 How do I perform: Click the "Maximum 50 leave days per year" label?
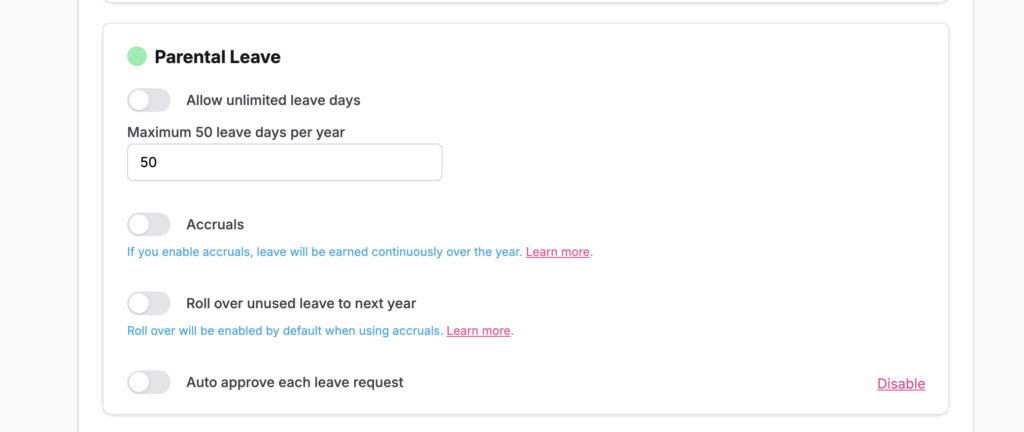[x=236, y=131]
